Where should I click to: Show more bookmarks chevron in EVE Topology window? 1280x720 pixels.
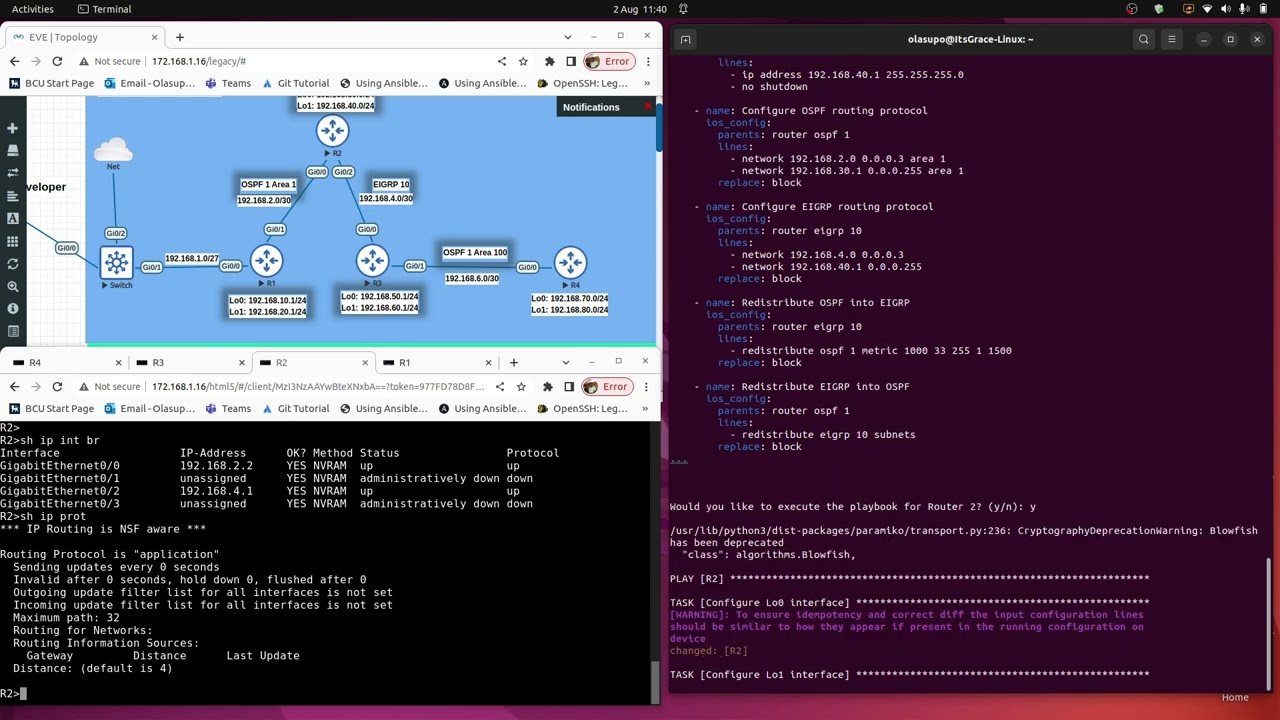click(645, 83)
